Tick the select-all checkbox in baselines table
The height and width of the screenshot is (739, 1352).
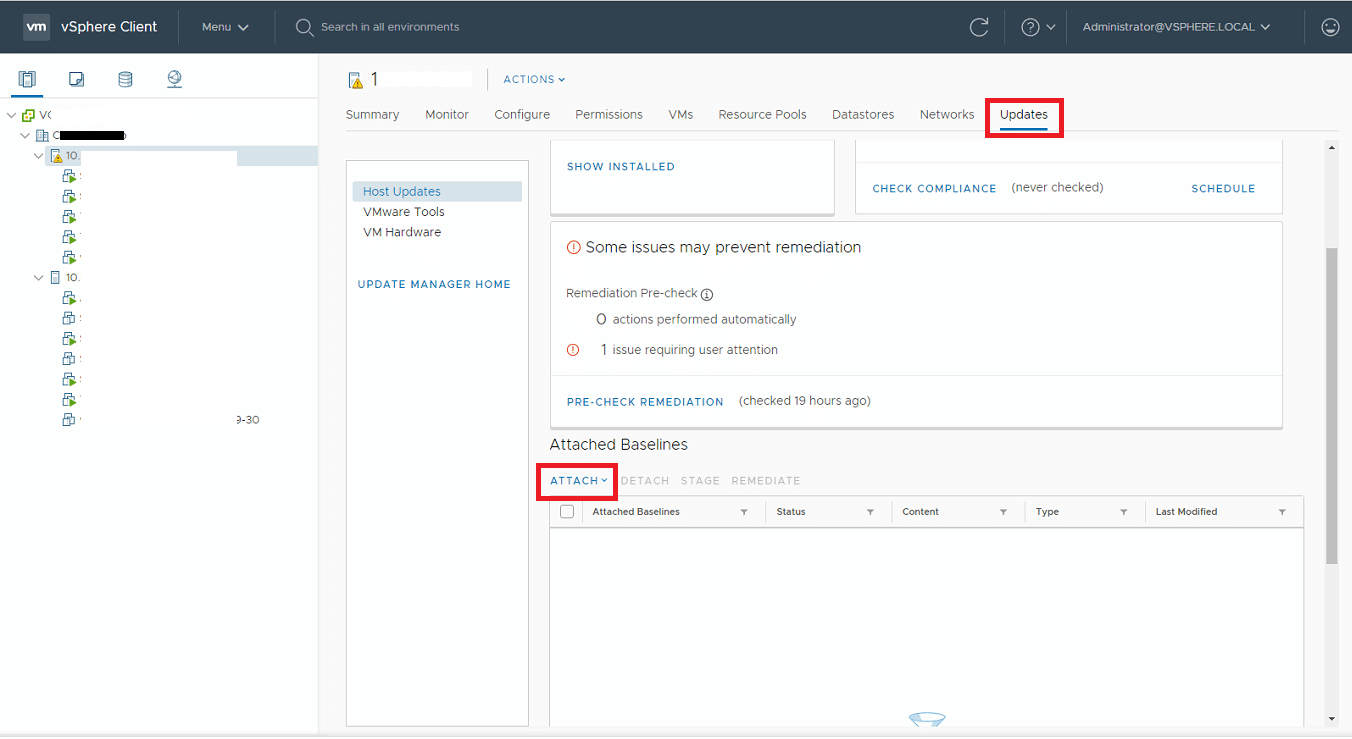pyautogui.click(x=567, y=511)
